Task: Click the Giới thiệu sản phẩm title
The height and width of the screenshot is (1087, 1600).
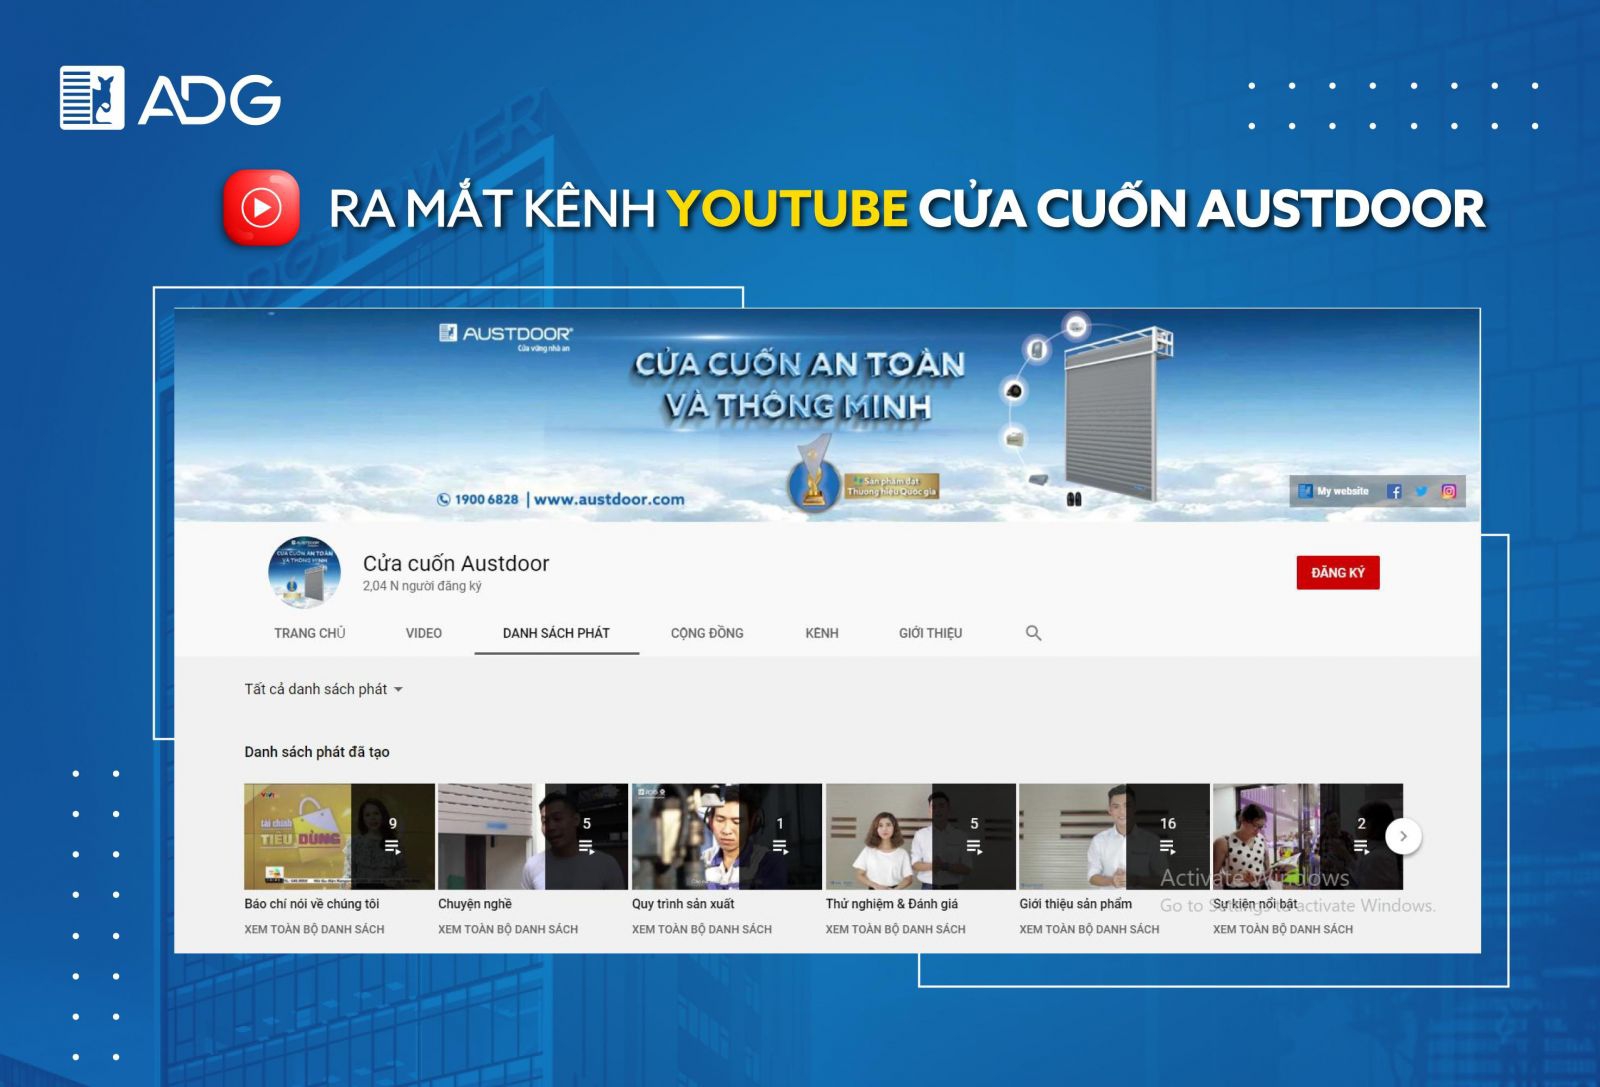Action: (x=1076, y=904)
